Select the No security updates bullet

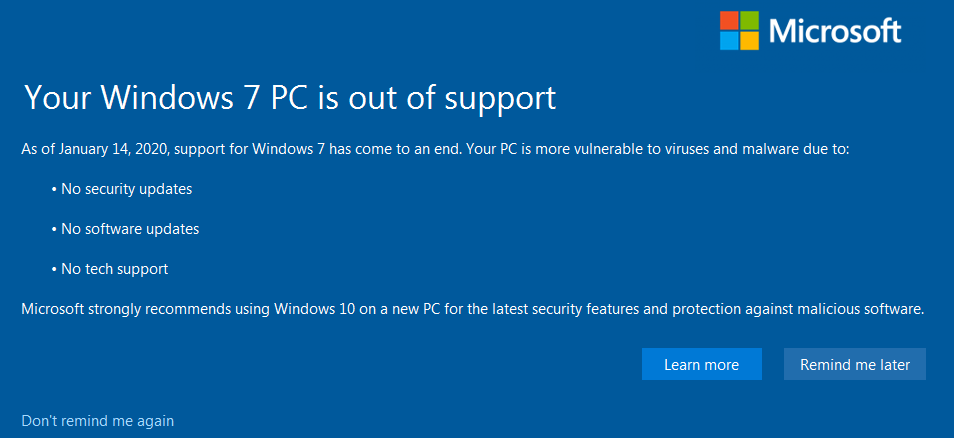point(122,189)
